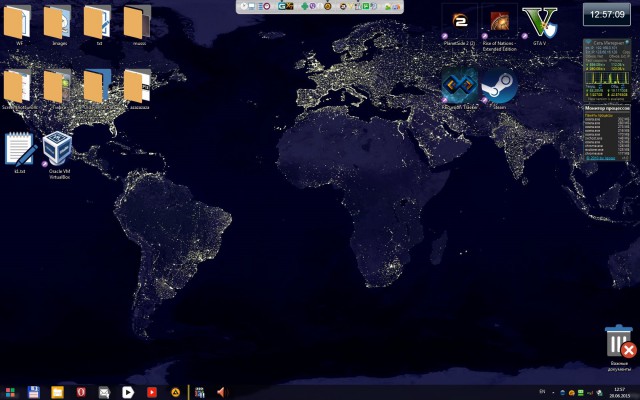Click the purple Viber icon in top dock
The height and width of the screenshot is (400, 640).
pyautogui.click(x=313, y=6)
